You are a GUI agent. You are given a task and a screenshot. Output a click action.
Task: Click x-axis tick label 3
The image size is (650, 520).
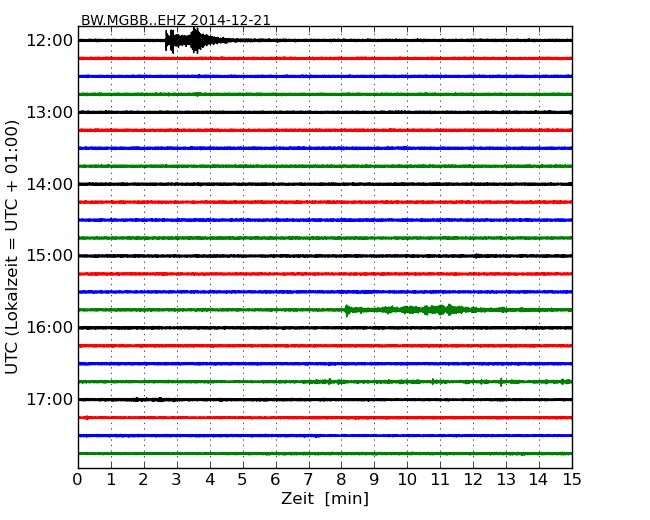[177, 480]
